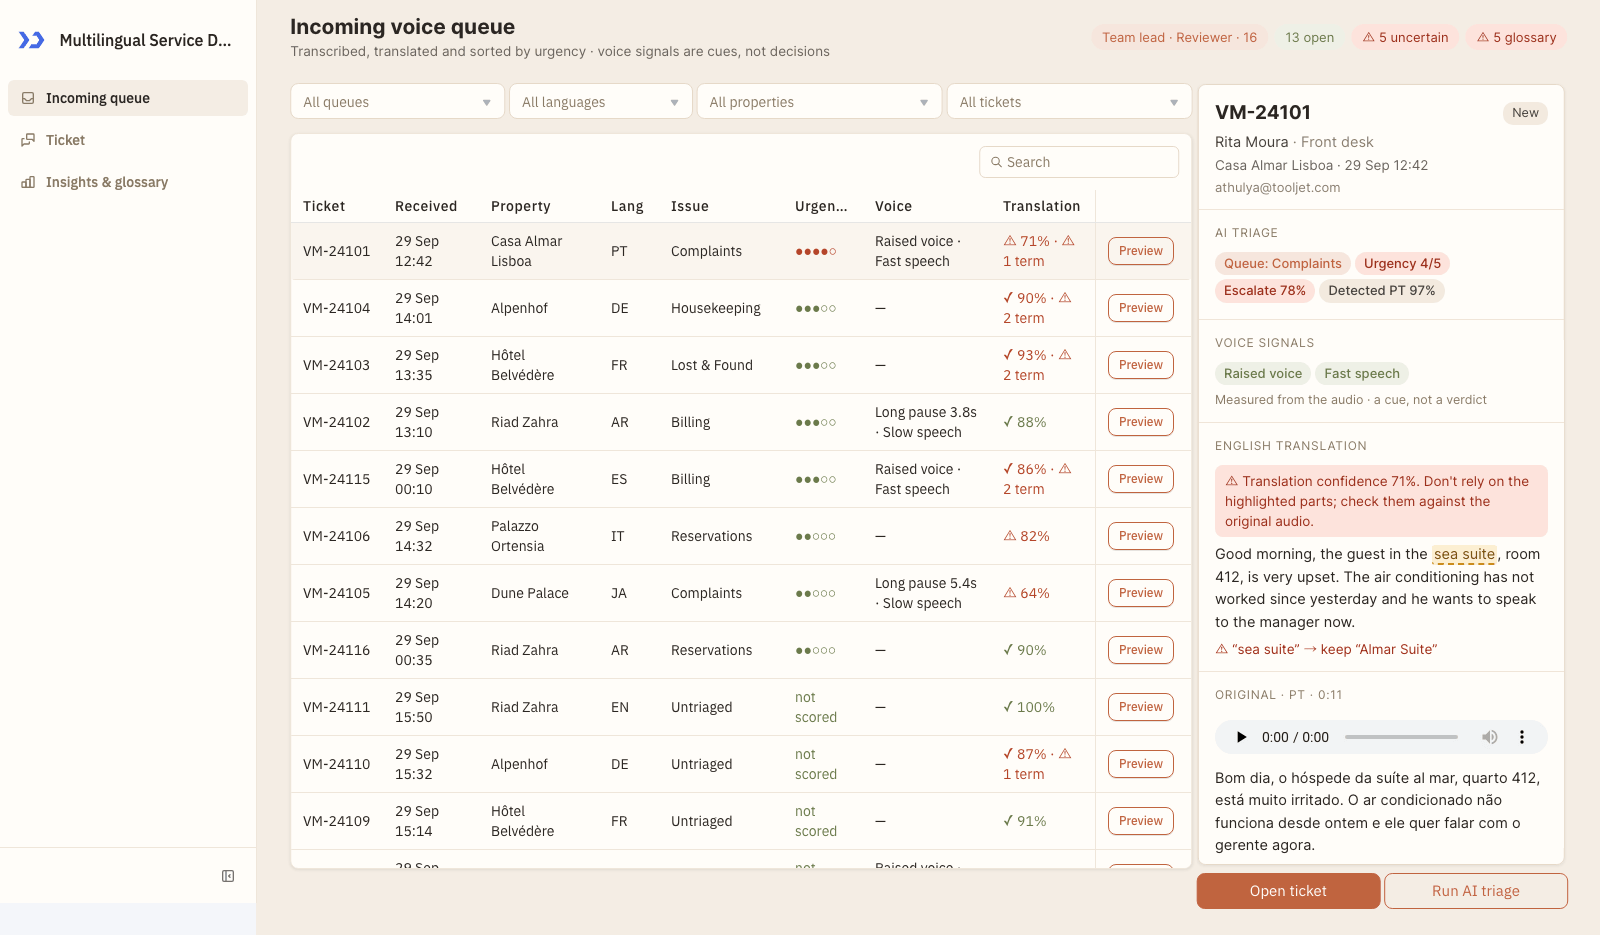
Task: Open Insights & glossary page
Action: pyautogui.click(x=128, y=182)
